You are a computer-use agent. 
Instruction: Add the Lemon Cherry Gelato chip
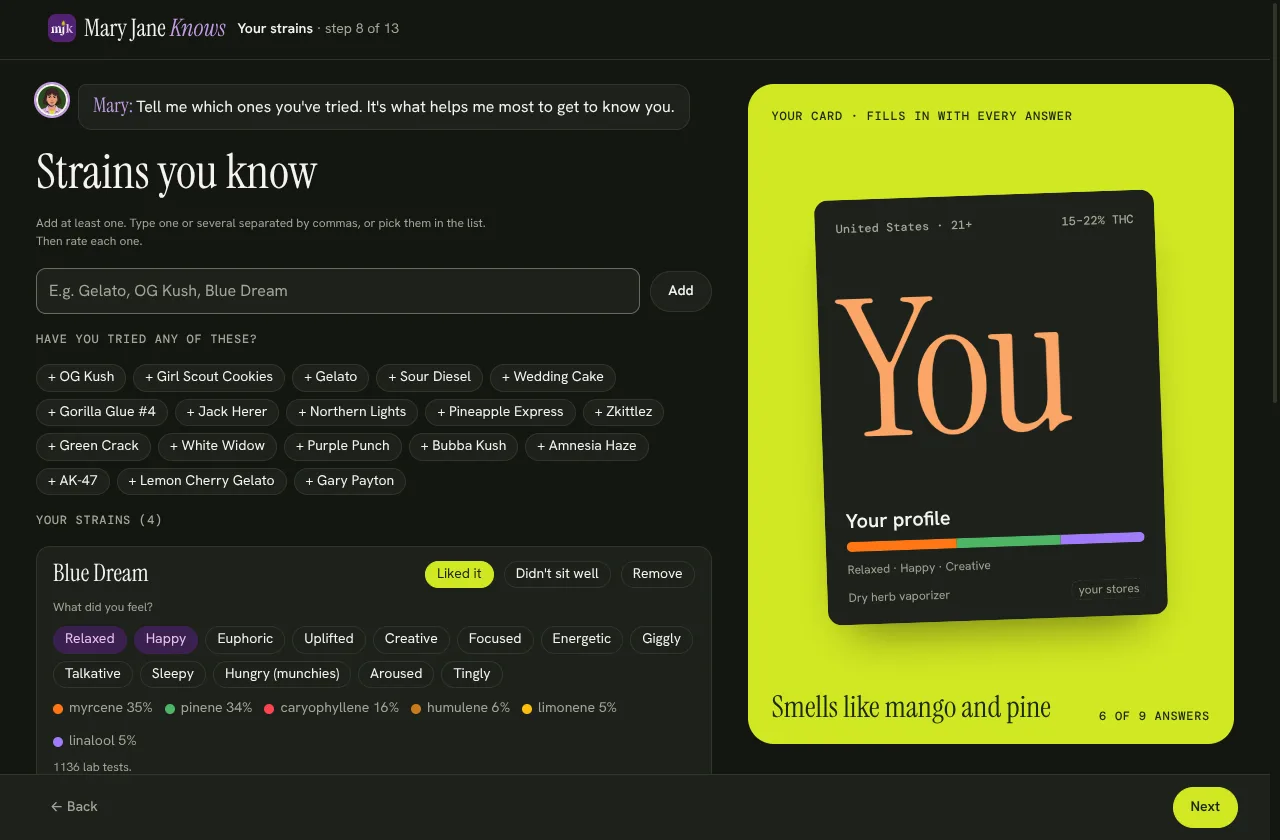click(x=201, y=481)
